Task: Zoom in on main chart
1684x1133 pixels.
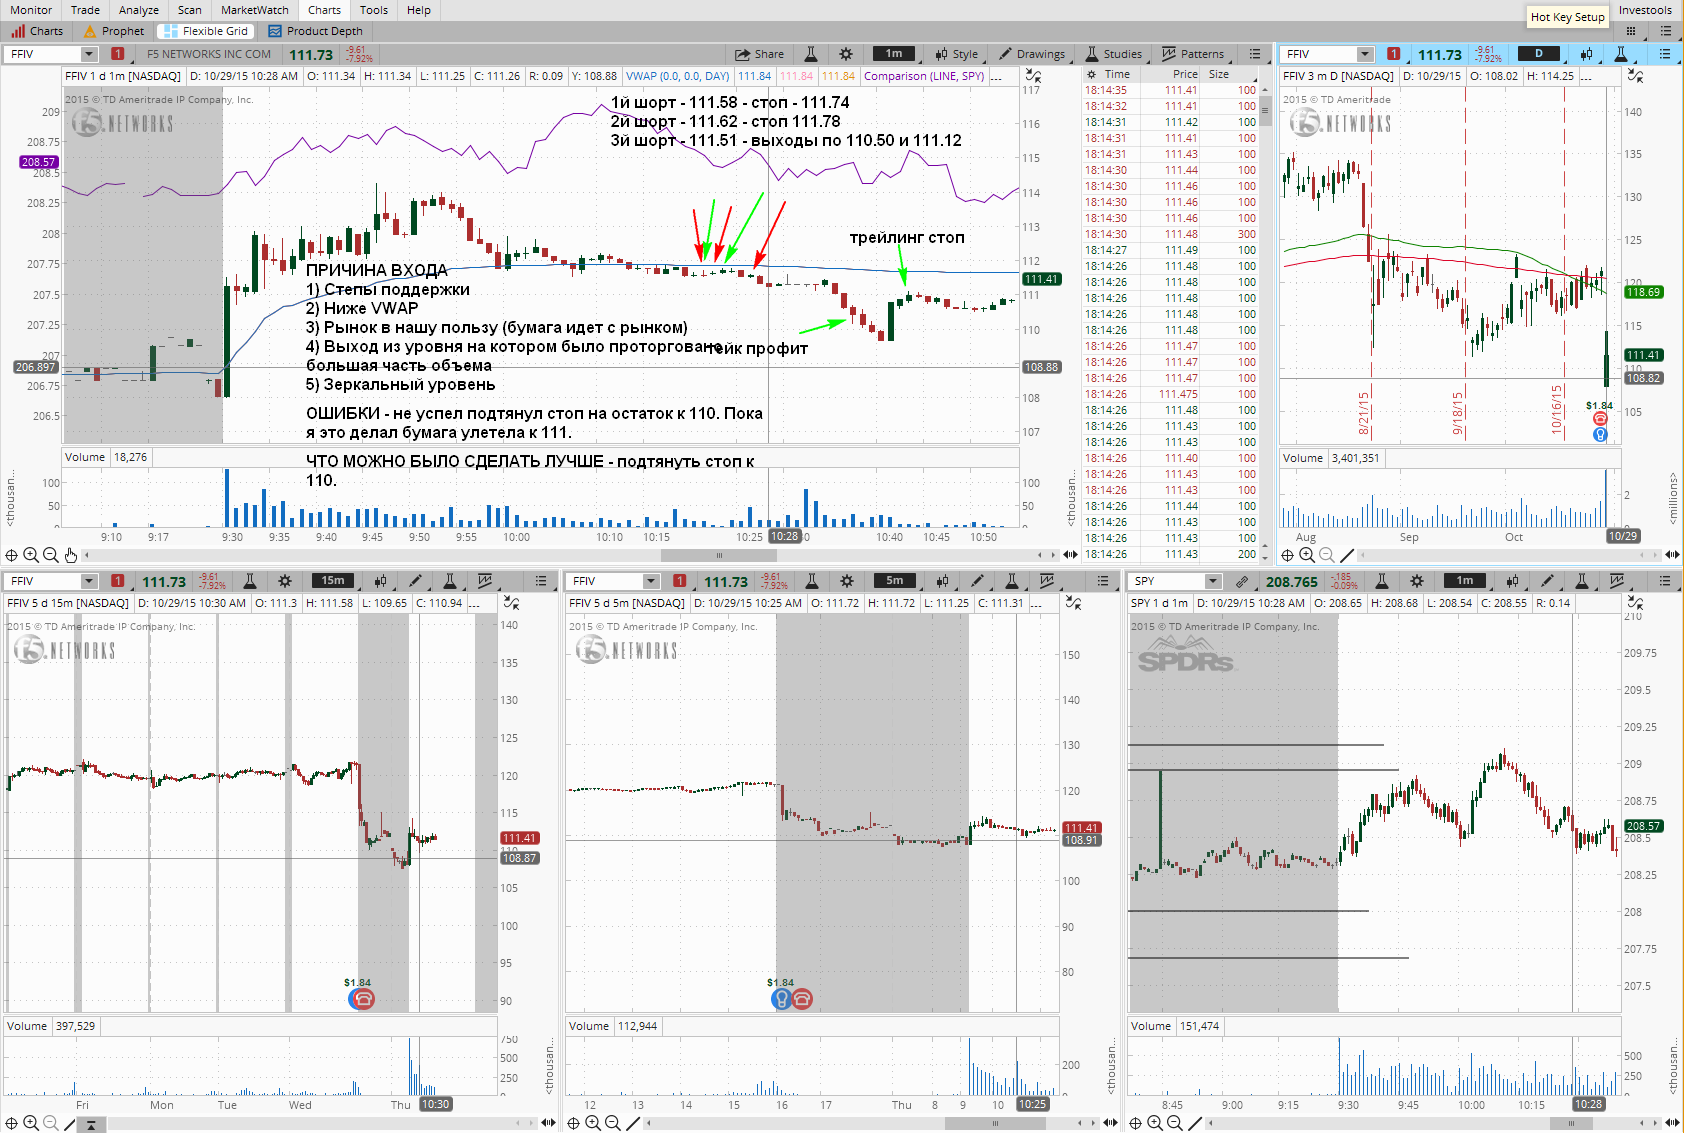Action: (31, 555)
